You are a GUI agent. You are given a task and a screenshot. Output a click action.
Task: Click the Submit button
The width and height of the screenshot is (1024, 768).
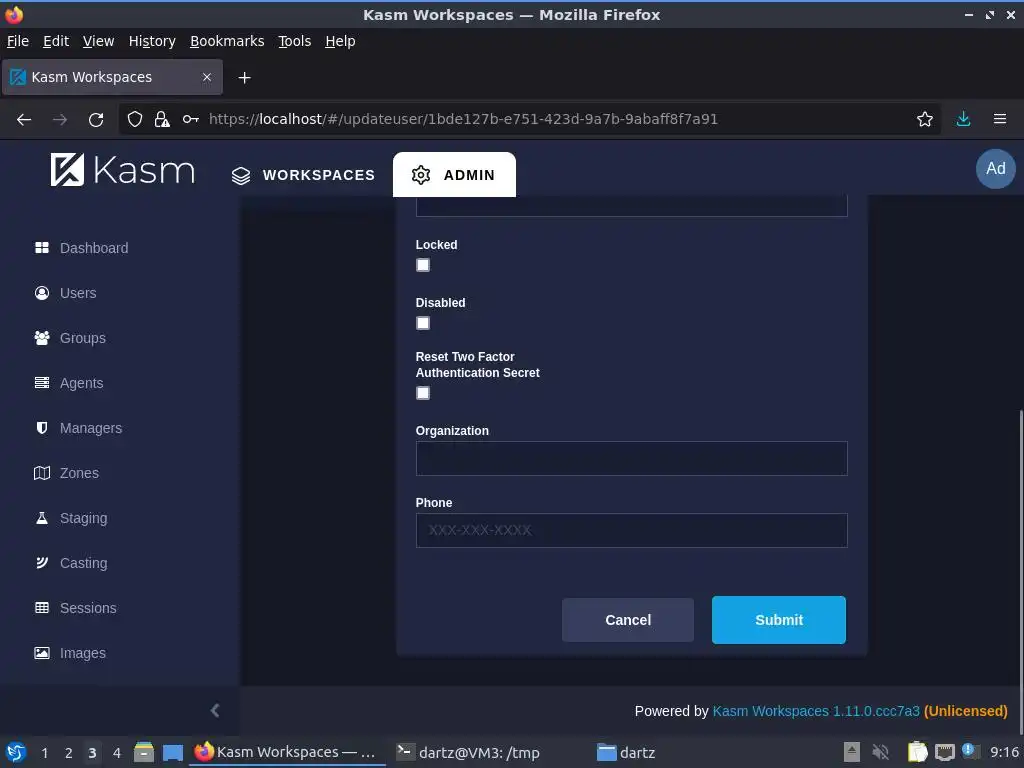click(x=778, y=620)
